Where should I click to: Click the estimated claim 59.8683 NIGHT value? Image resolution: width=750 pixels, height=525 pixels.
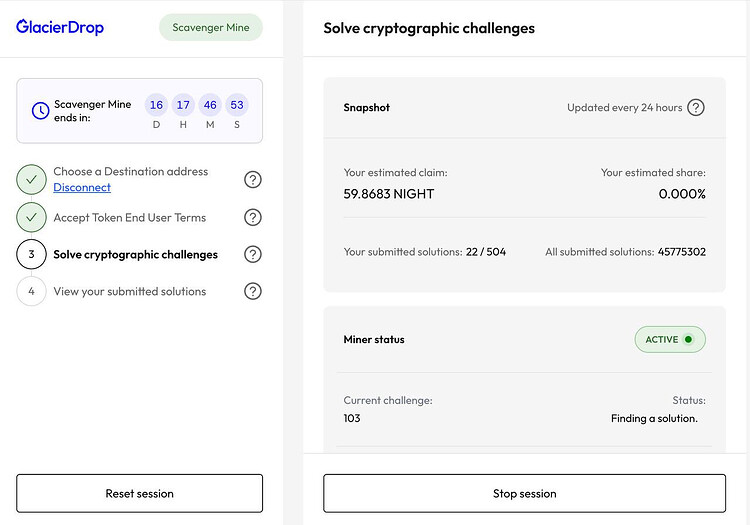[389, 194]
